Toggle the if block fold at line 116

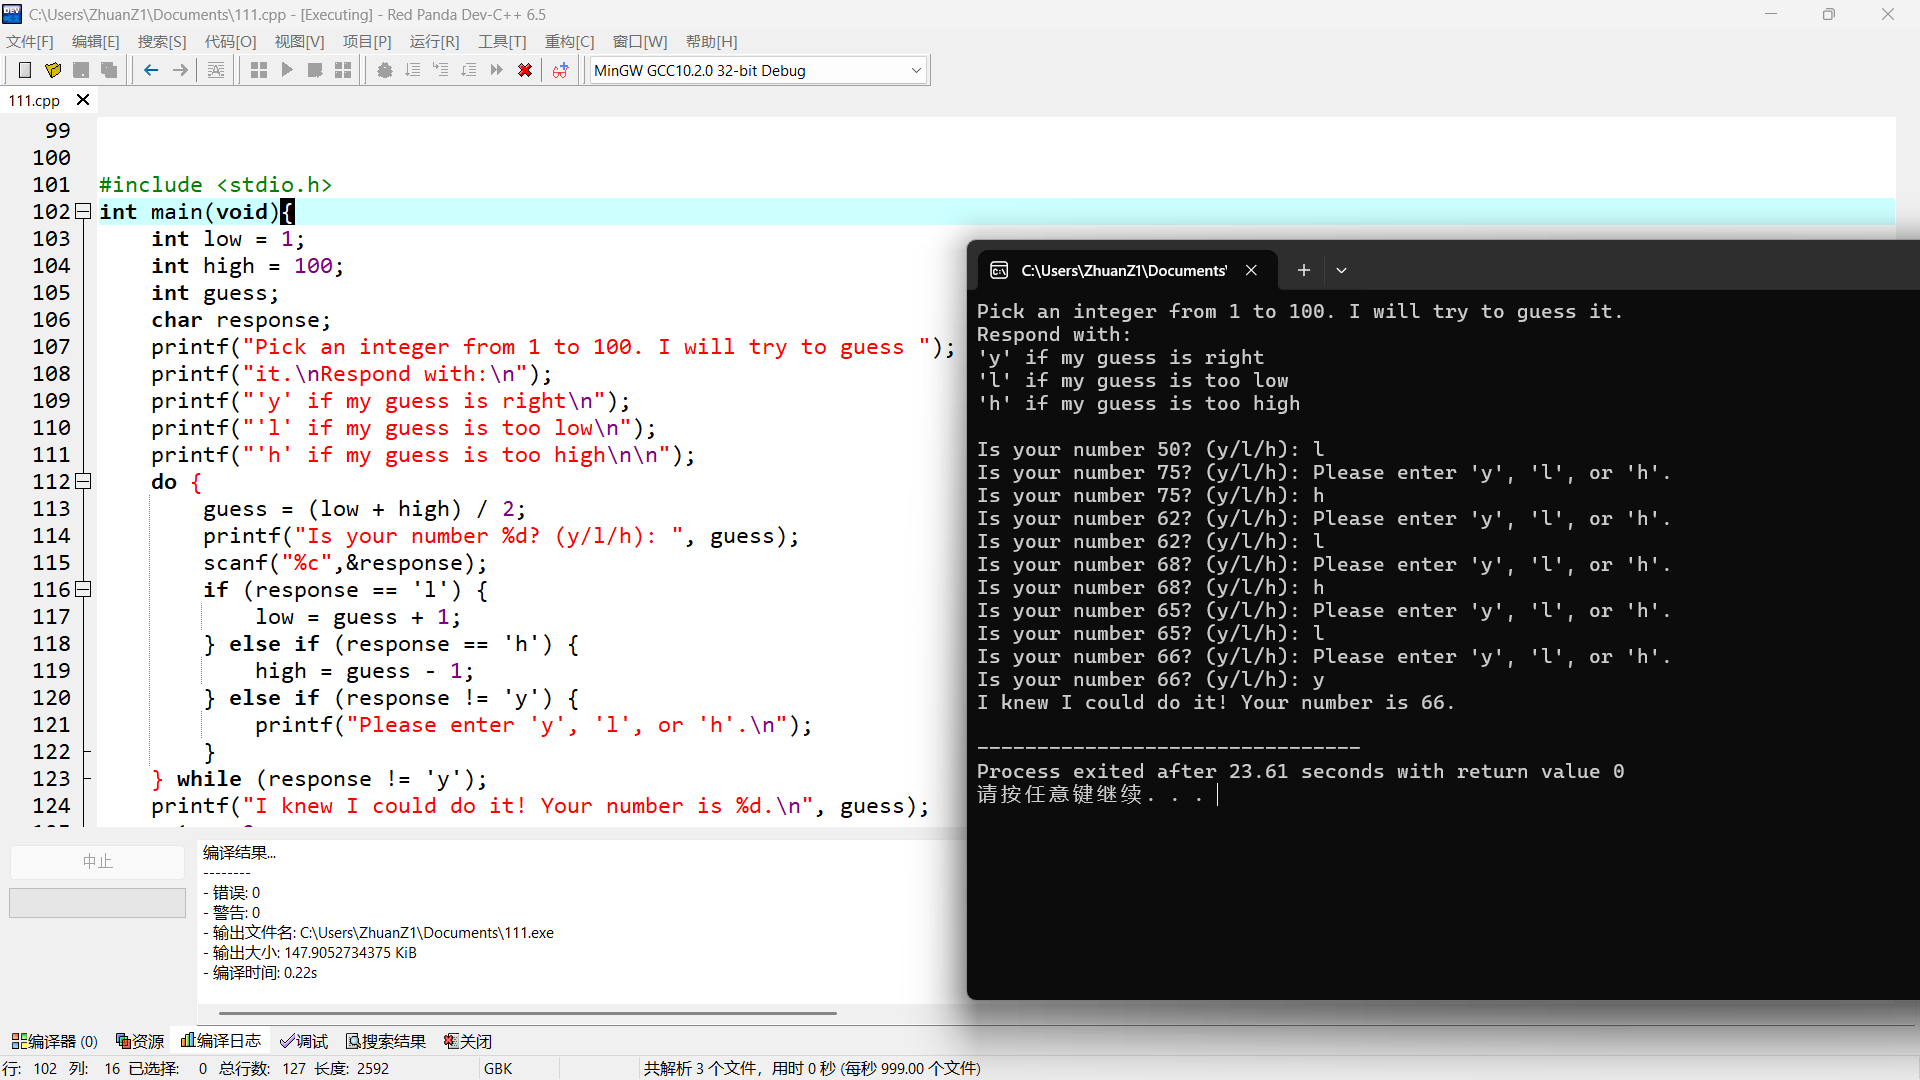coord(84,589)
